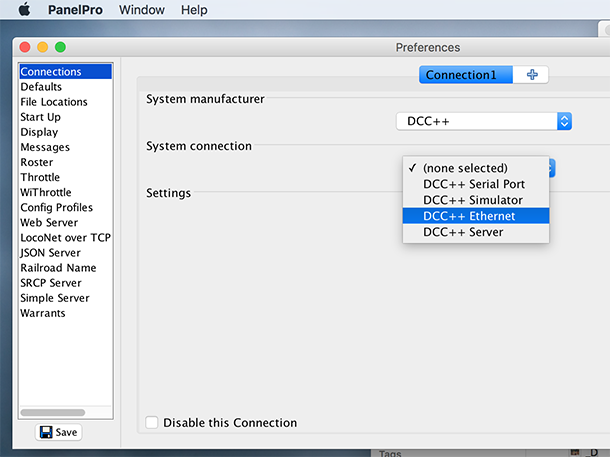Choose DCC++ Server option
This screenshot has height=457, width=610.
click(476, 232)
